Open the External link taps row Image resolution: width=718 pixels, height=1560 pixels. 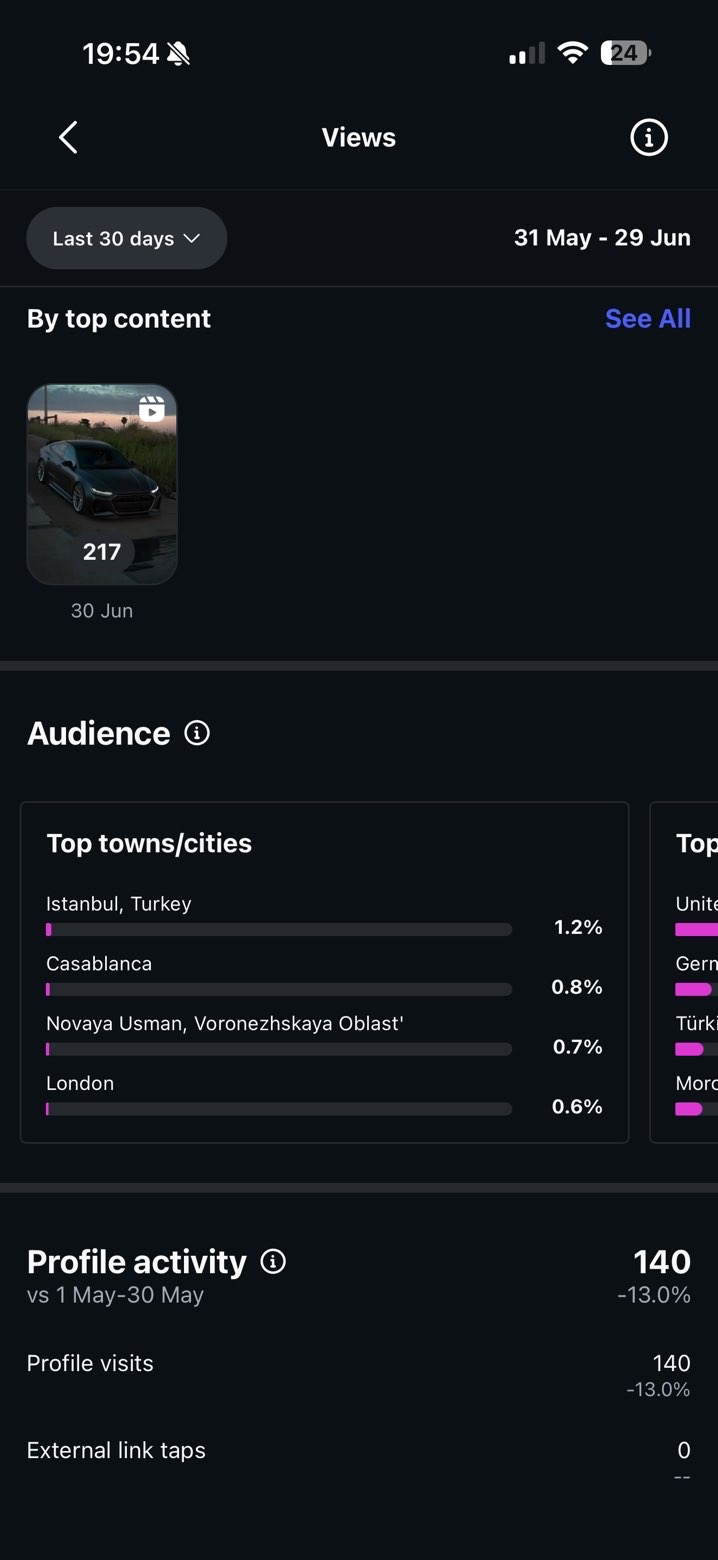pos(359,1461)
